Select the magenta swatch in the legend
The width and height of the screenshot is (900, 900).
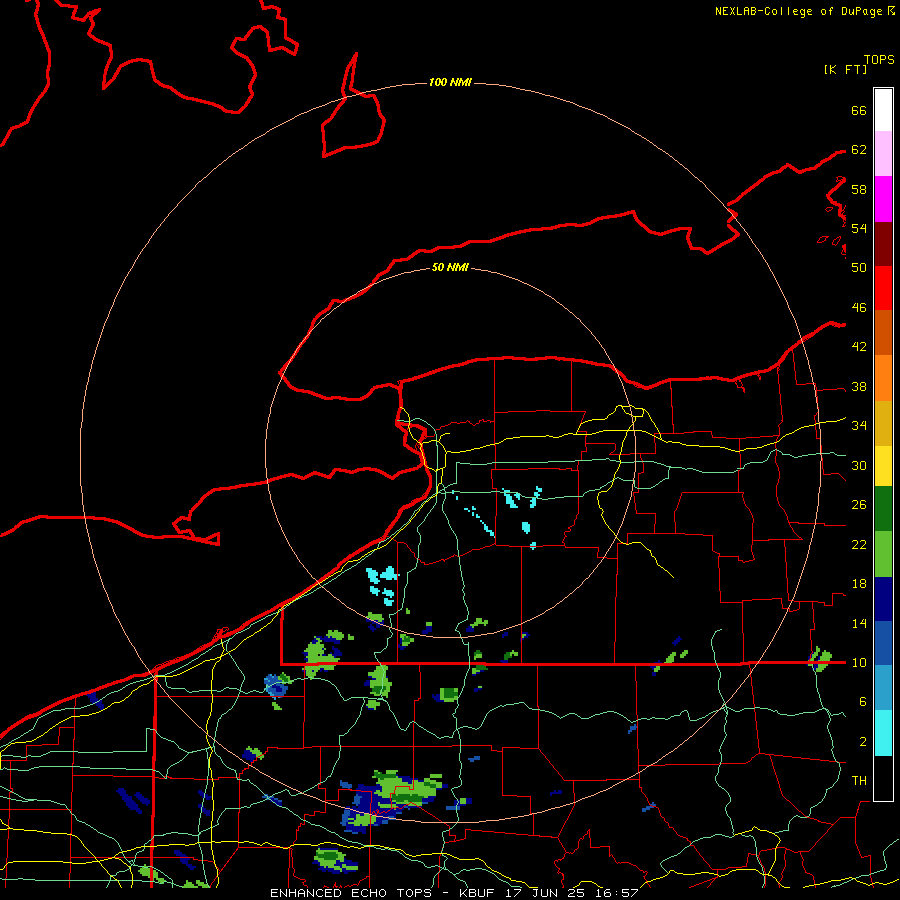tap(883, 199)
